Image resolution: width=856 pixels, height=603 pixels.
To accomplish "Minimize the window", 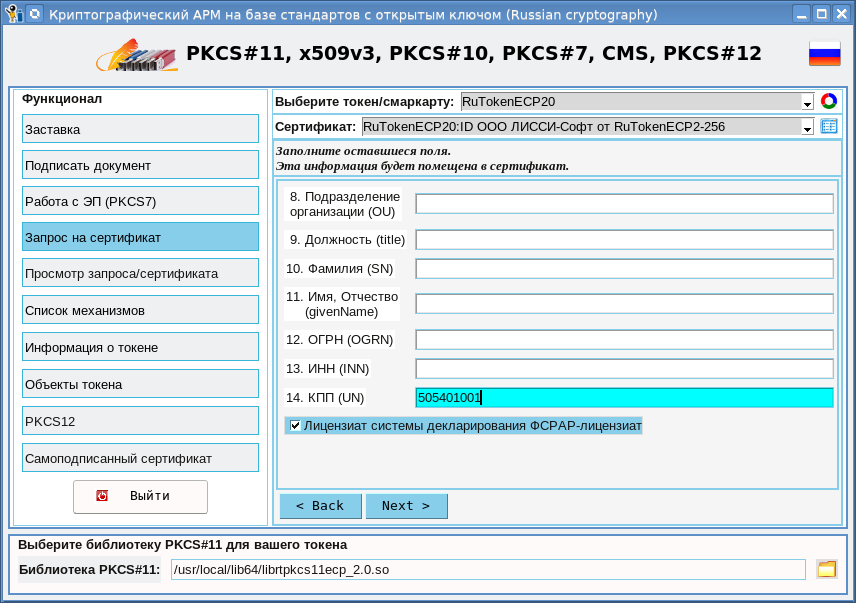I will click(x=802, y=14).
